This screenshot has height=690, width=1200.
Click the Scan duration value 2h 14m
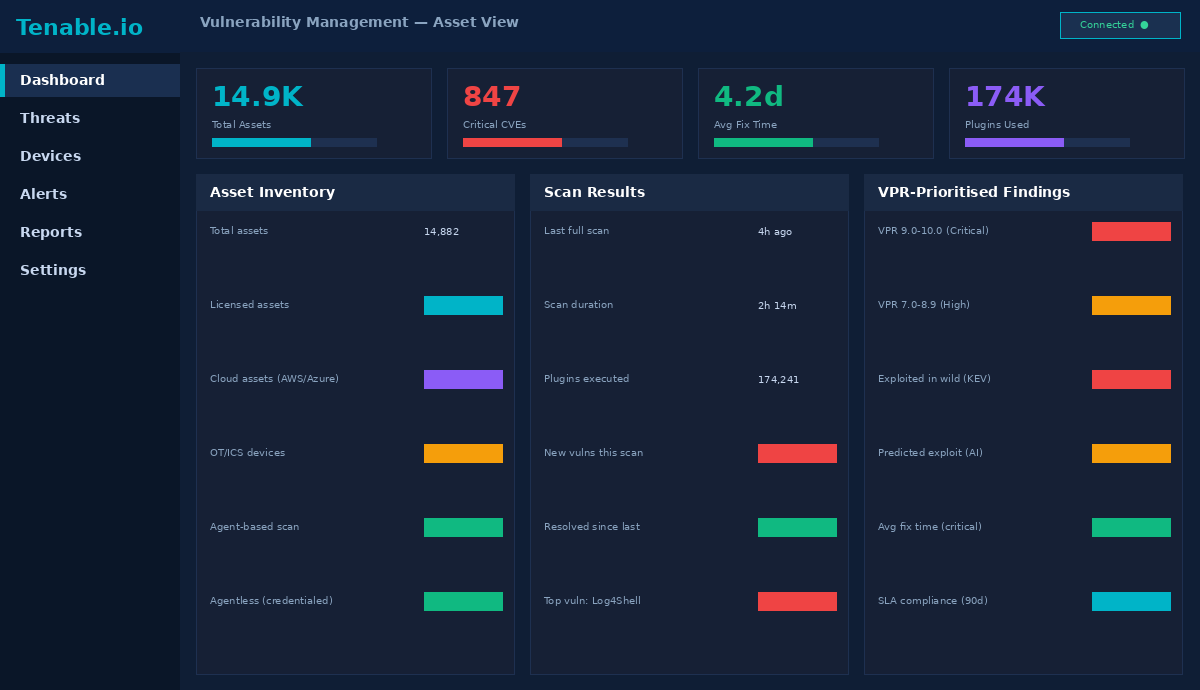pyautogui.click(x=777, y=306)
